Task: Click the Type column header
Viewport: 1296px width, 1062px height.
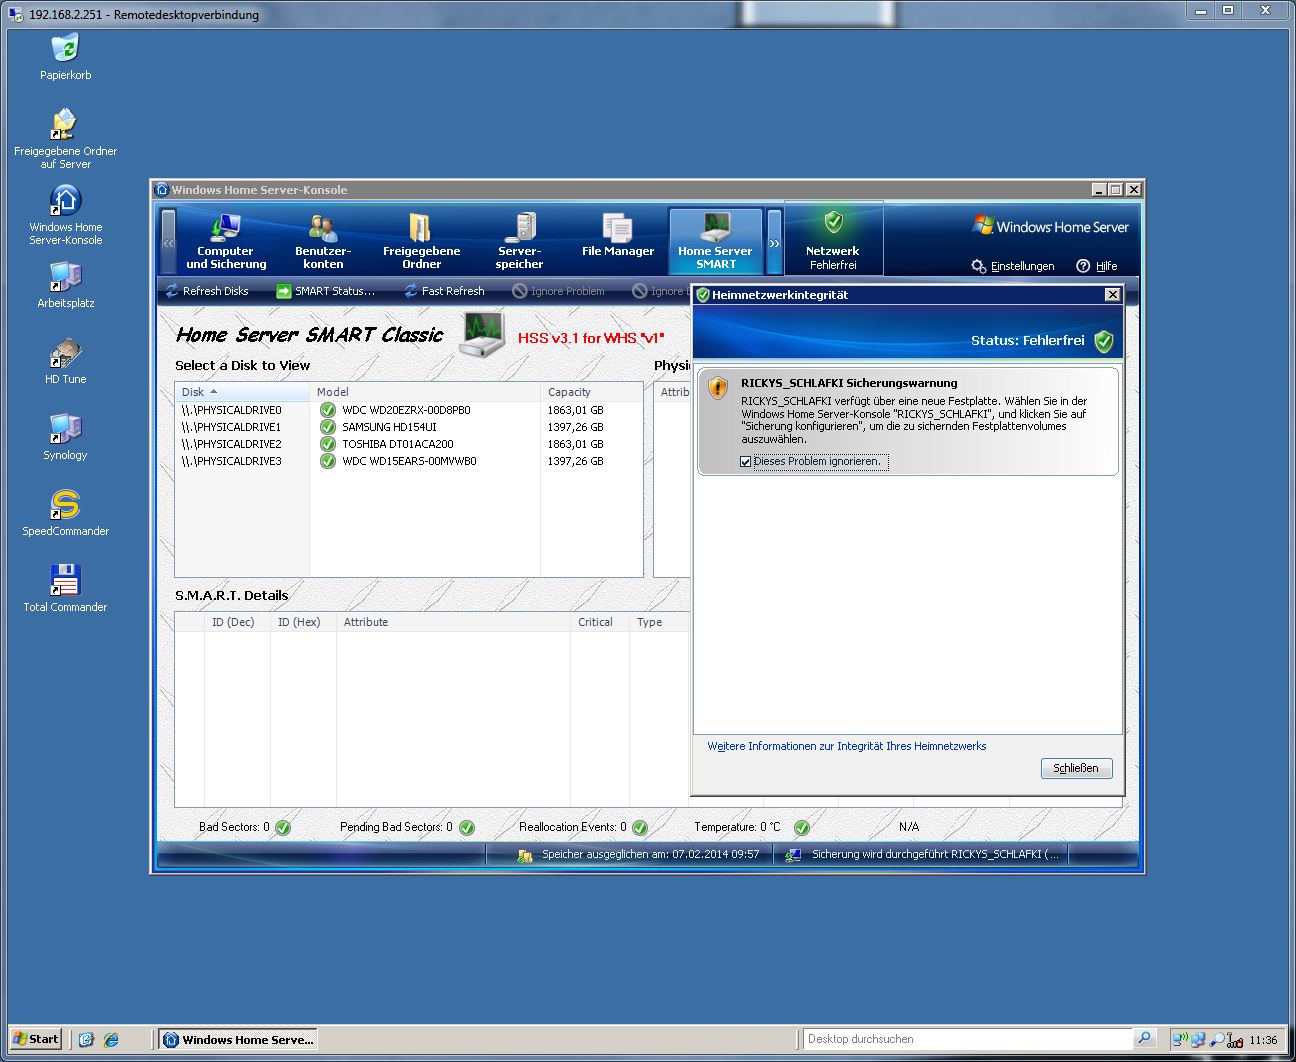Action: (x=659, y=622)
